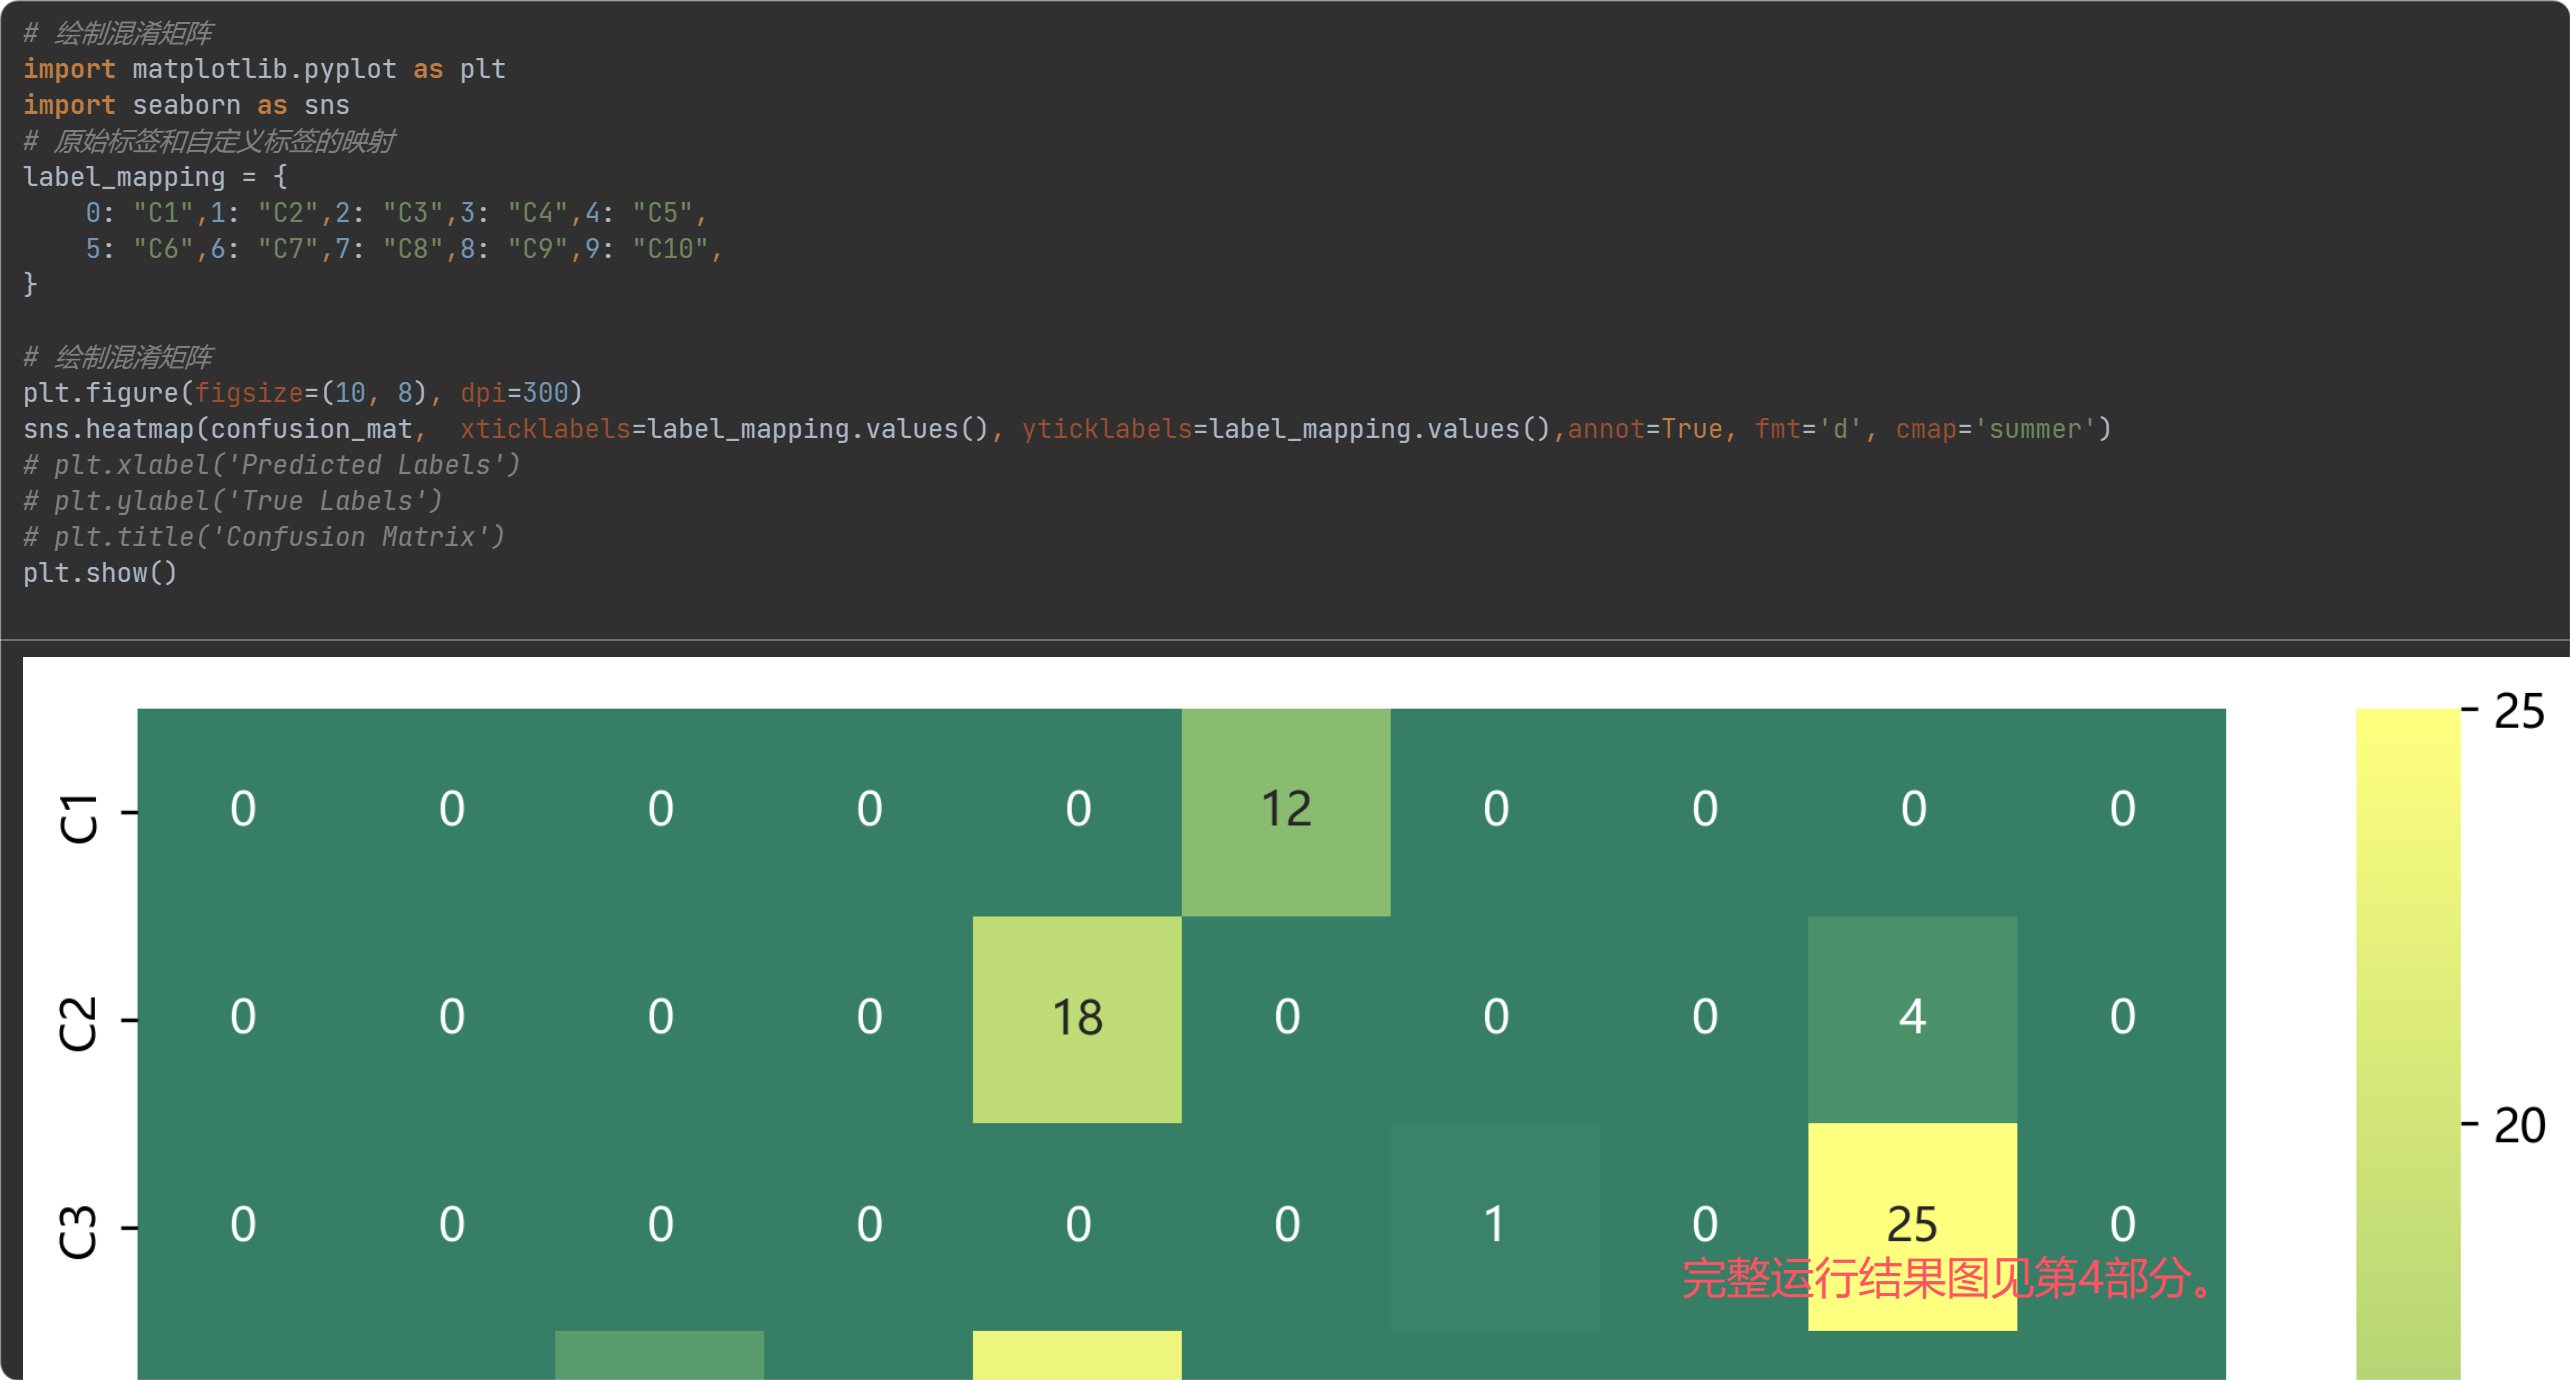This screenshot has width=2570, height=1380.
Task: Click the colorbar tick label 25
Action: (2519, 712)
